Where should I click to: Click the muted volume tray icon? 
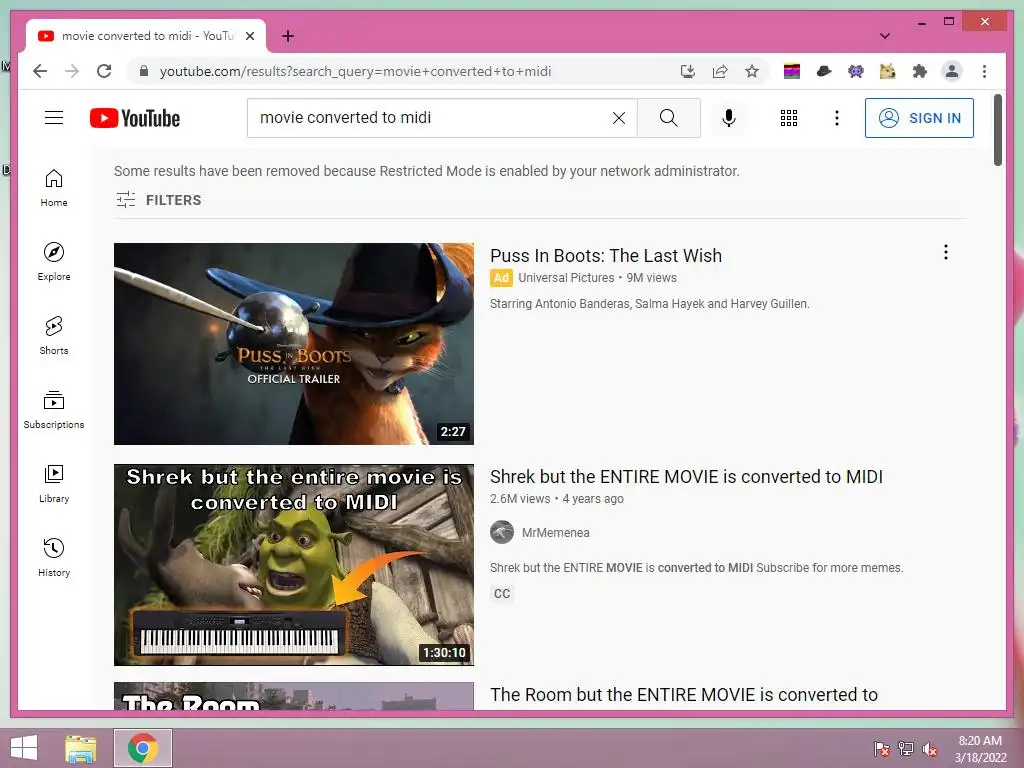point(930,749)
